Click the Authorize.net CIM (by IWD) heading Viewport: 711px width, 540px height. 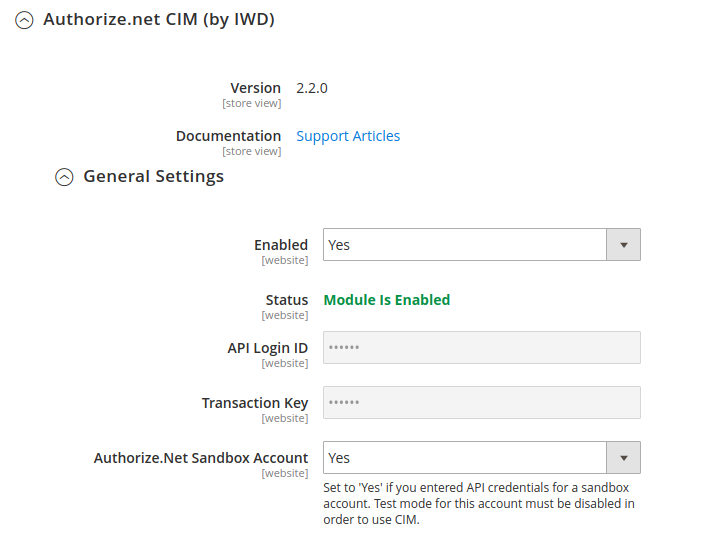click(159, 19)
